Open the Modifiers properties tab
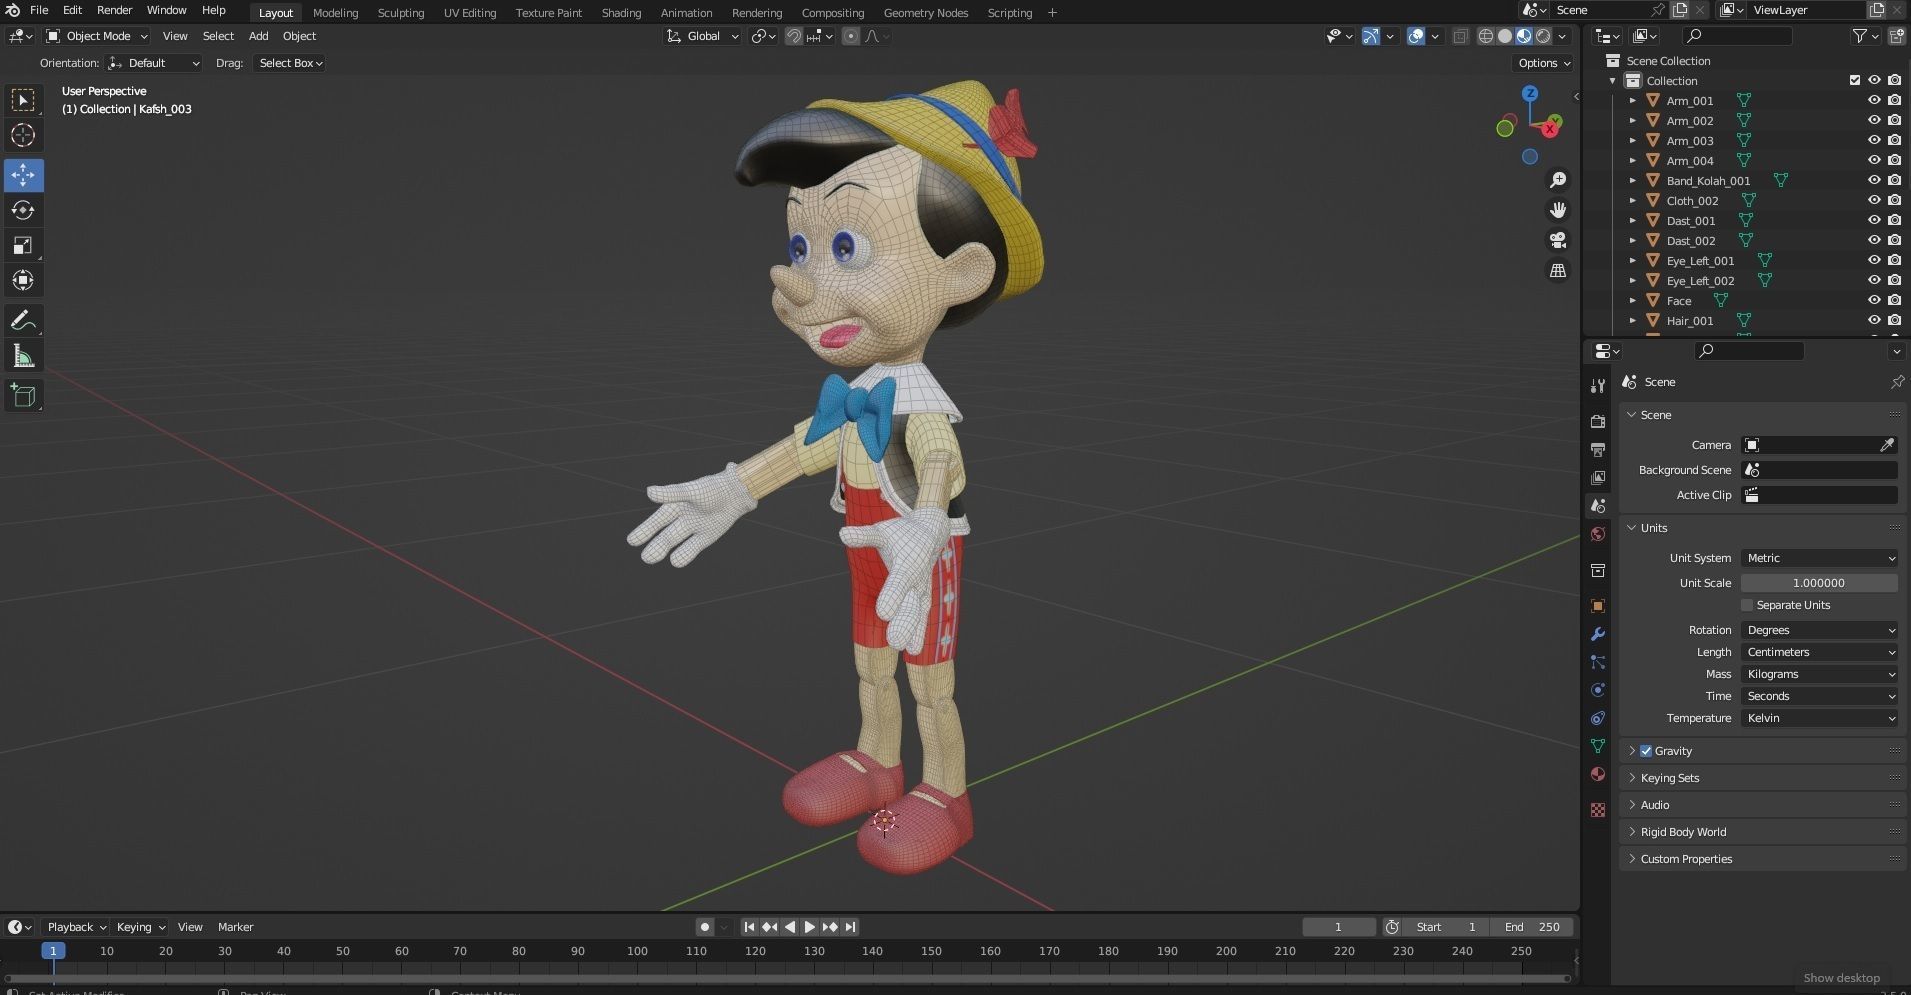This screenshot has width=1911, height=995. click(x=1598, y=634)
